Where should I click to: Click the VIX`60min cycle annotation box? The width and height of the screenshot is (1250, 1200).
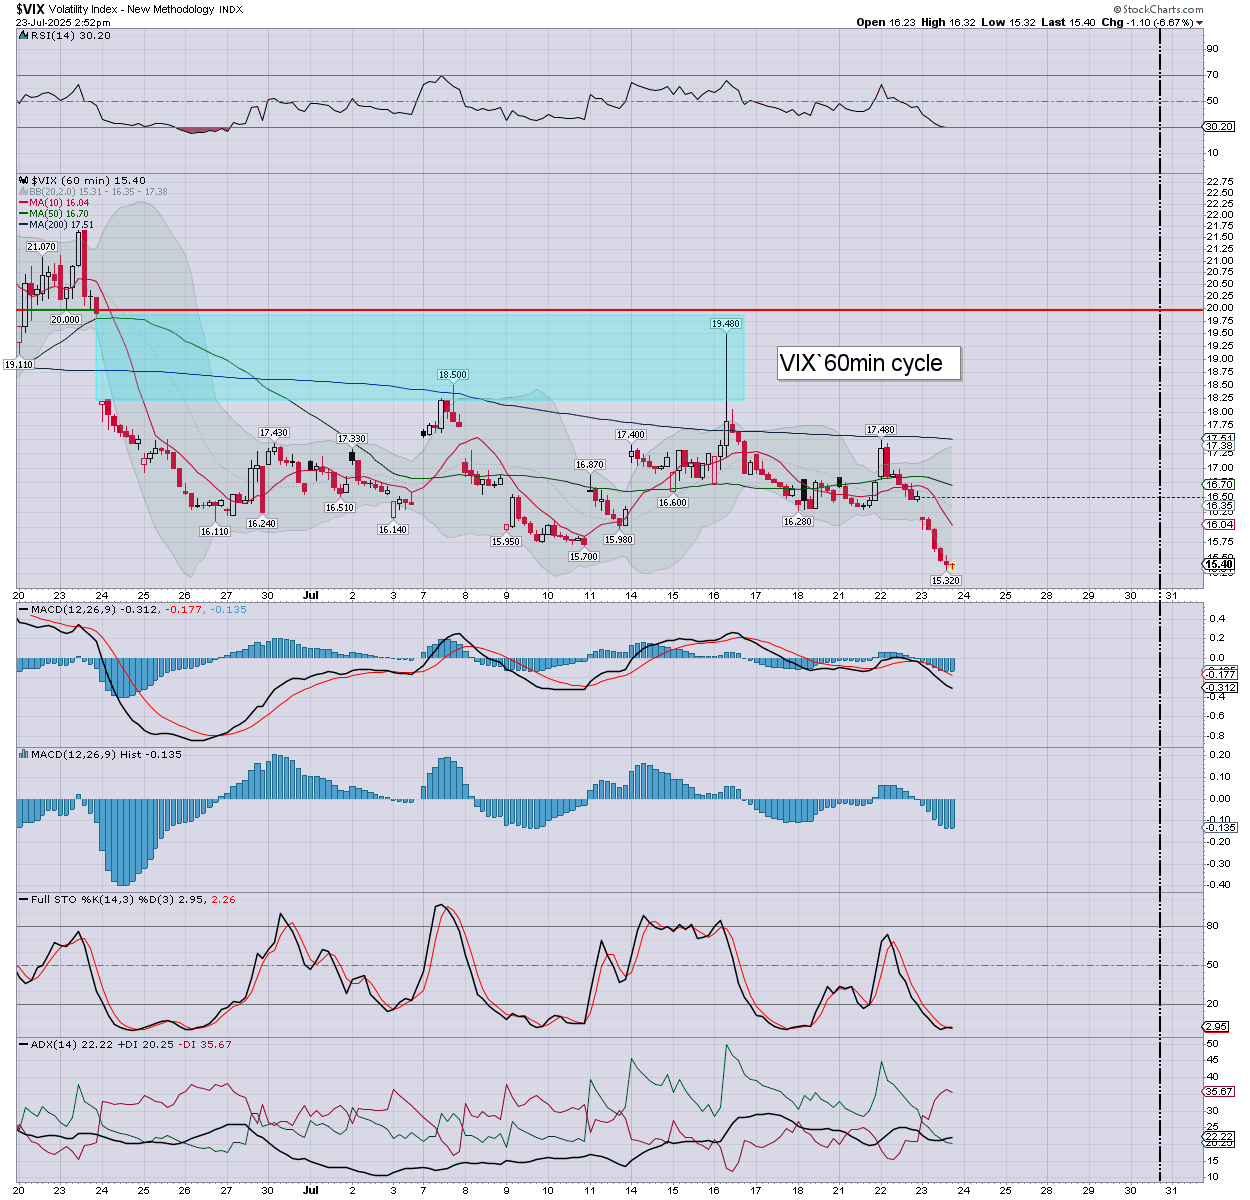tap(860, 363)
